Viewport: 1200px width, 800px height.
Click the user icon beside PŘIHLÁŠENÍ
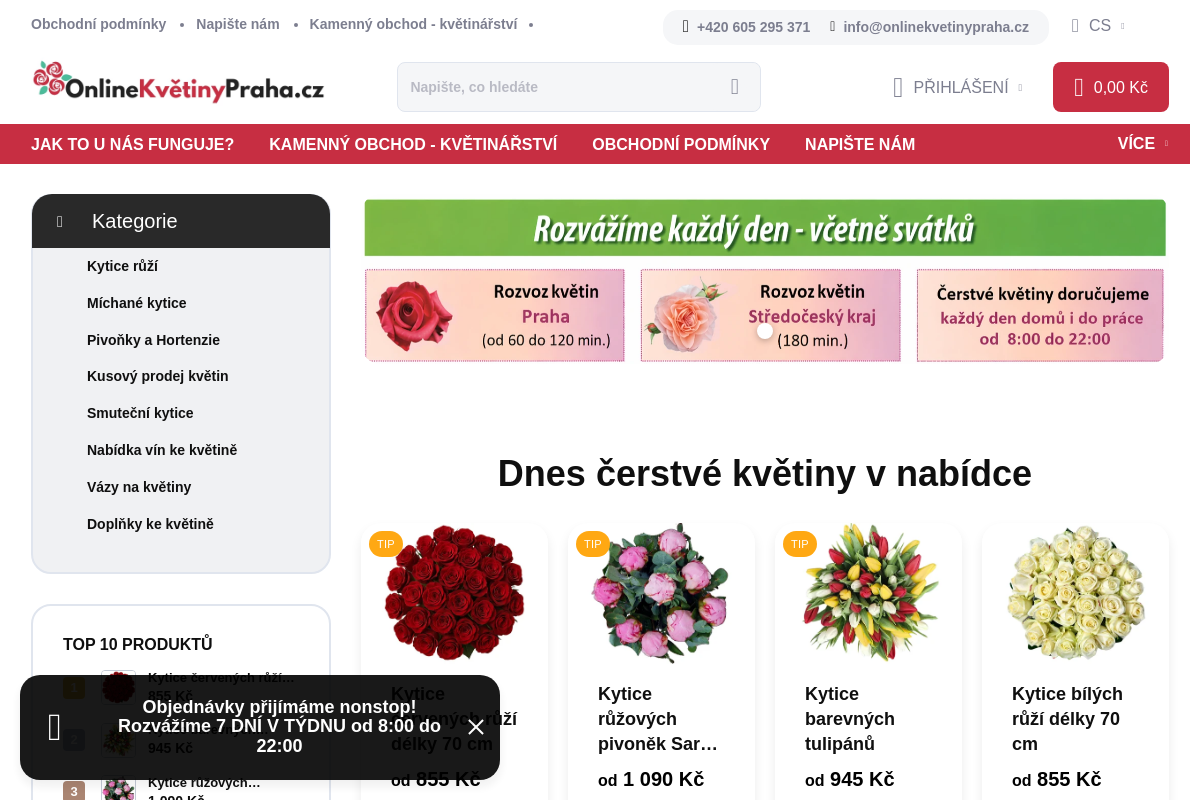tap(898, 88)
